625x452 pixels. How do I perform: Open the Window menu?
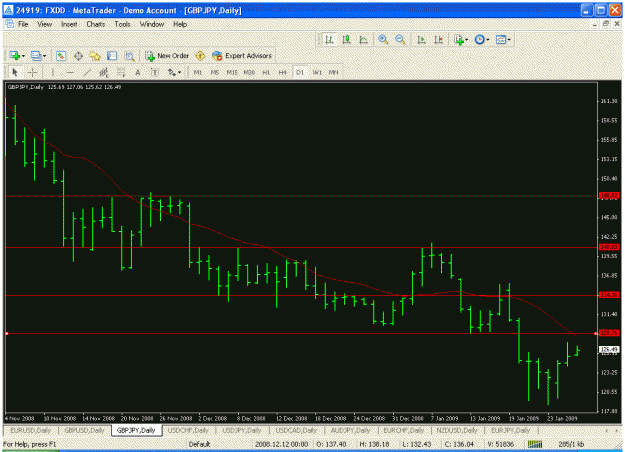(x=152, y=24)
